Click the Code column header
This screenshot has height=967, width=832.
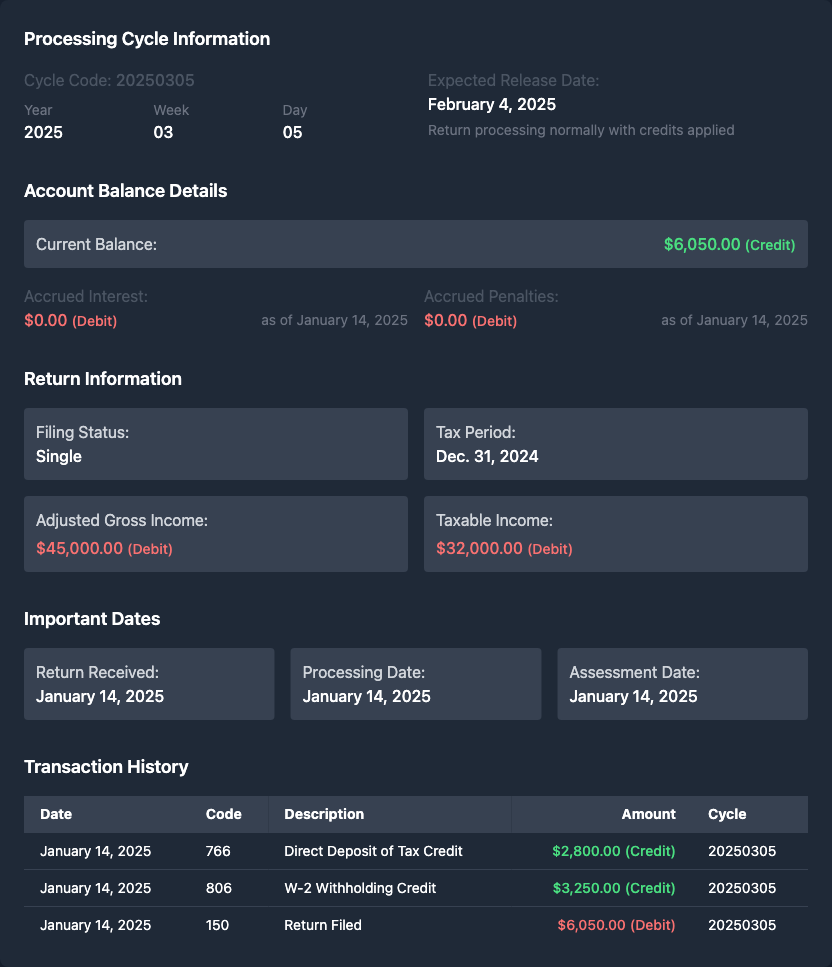point(223,814)
